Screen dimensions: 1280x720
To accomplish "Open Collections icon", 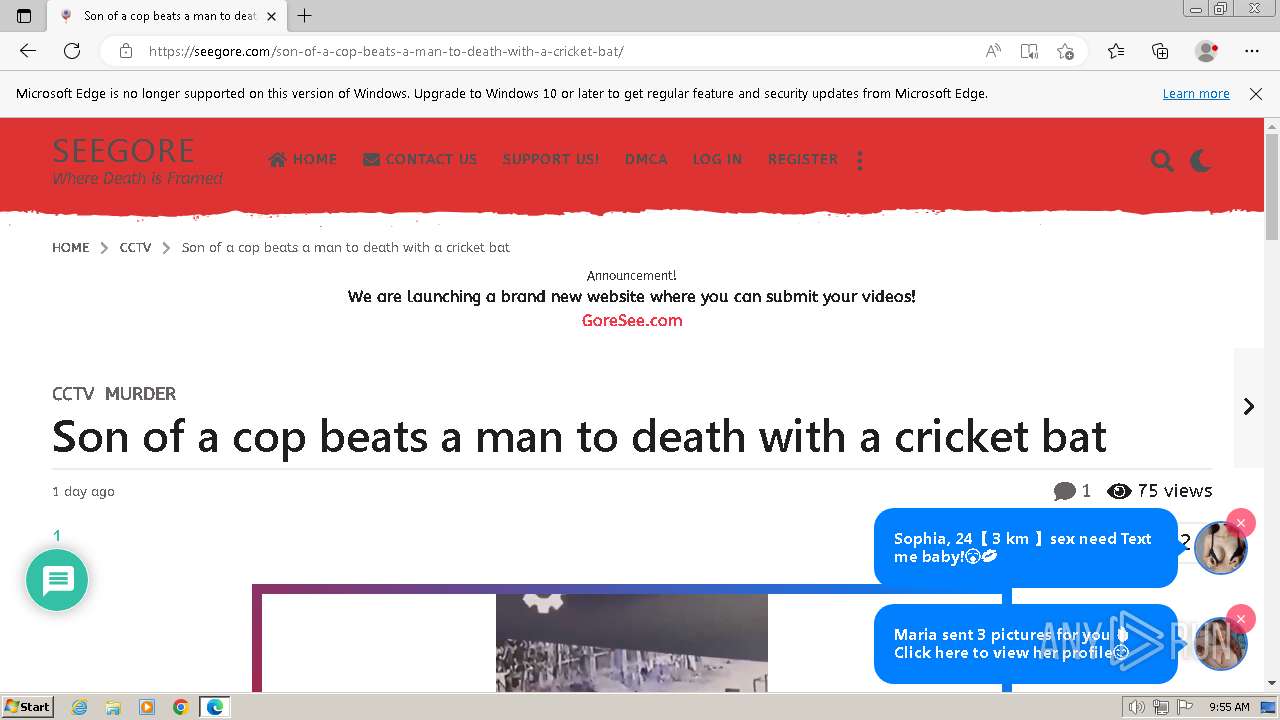I will pos(1160,51).
